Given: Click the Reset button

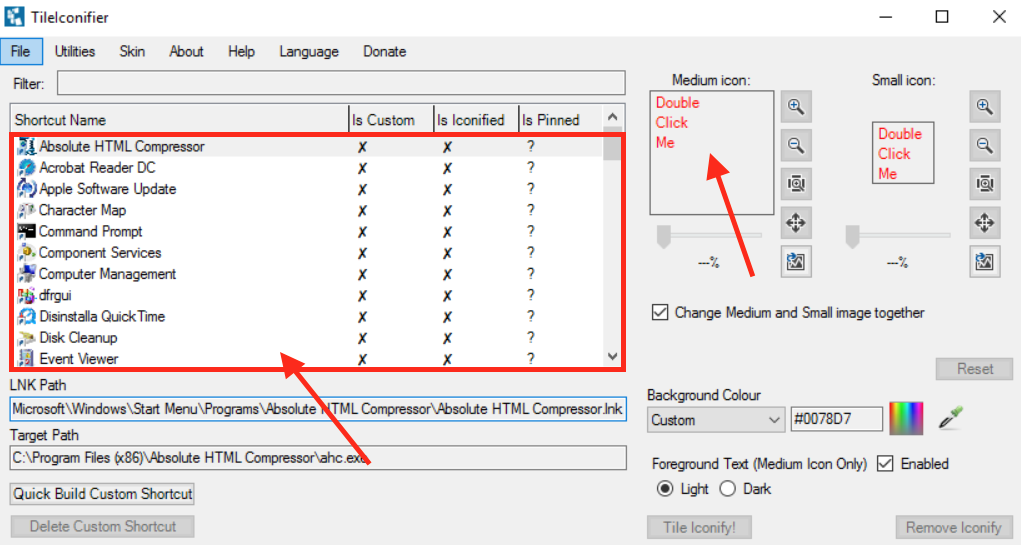Looking at the screenshot, I should coord(975,369).
